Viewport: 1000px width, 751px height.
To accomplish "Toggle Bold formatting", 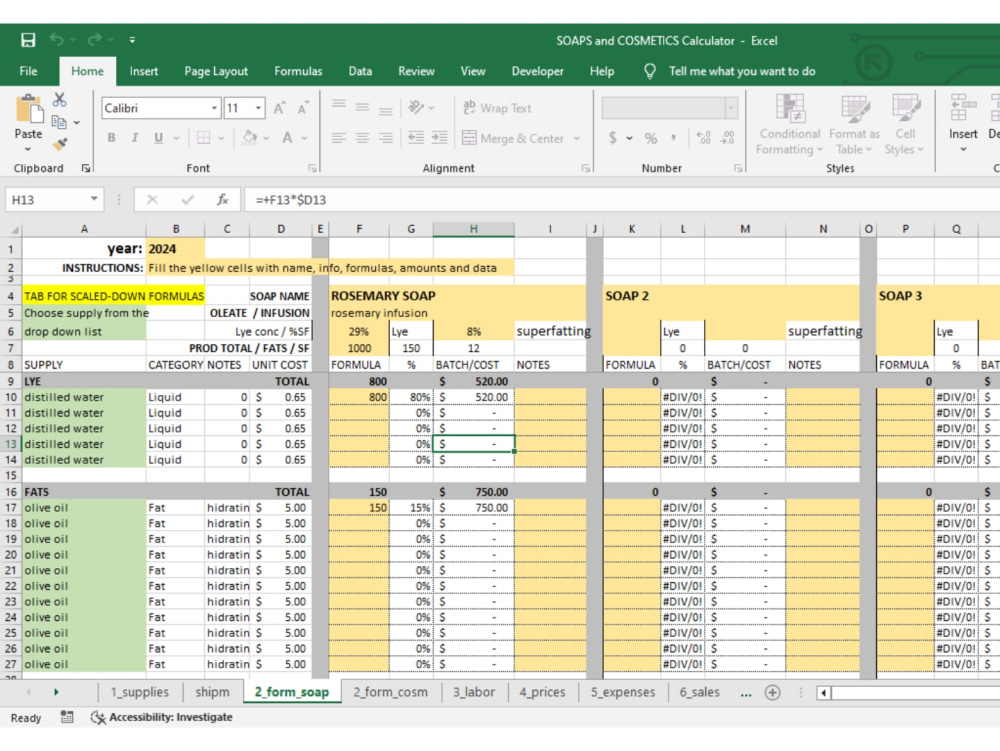I will tap(112, 138).
